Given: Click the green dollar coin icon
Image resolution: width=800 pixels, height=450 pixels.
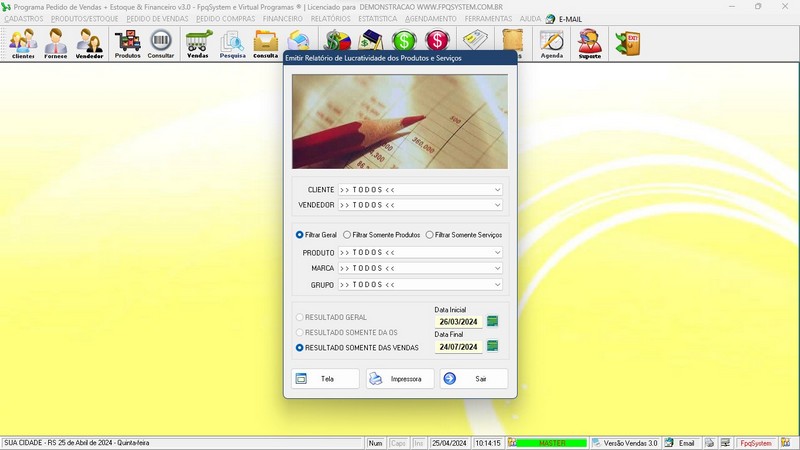Looking at the screenshot, I should [x=404, y=40].
